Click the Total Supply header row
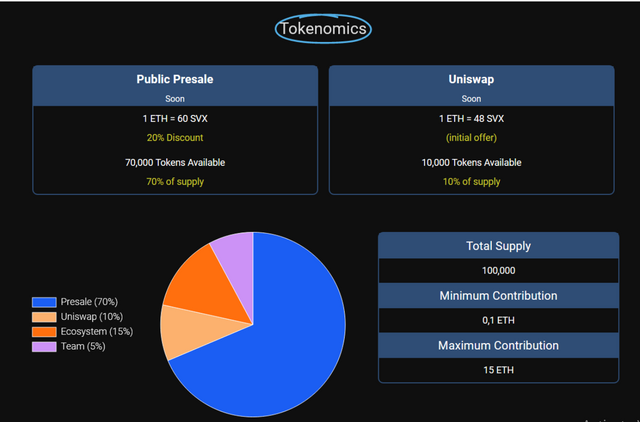 pos(498,246)
